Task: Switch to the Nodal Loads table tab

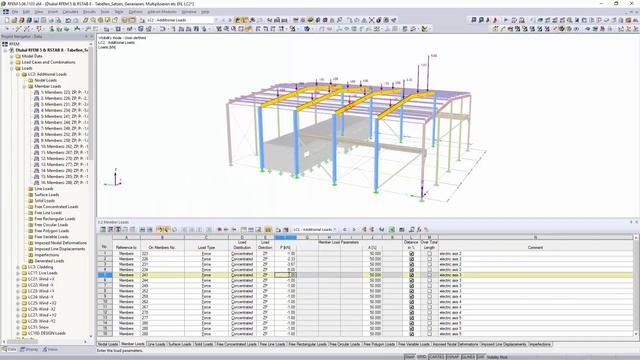Action: (108, 344)
